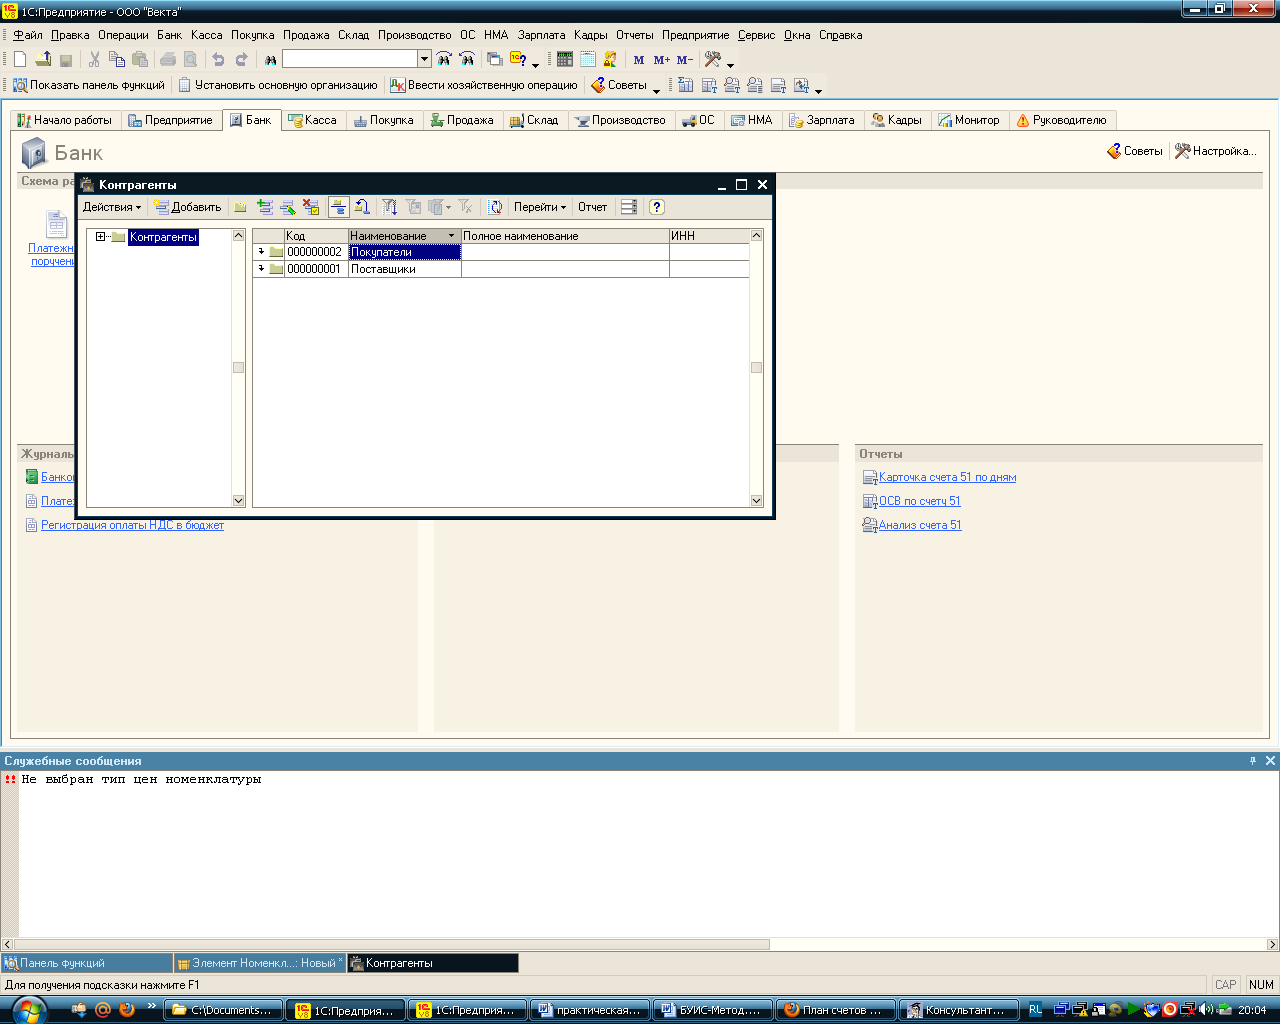
Task: Switch to the Покупка tab
Action: pos(383,120)
